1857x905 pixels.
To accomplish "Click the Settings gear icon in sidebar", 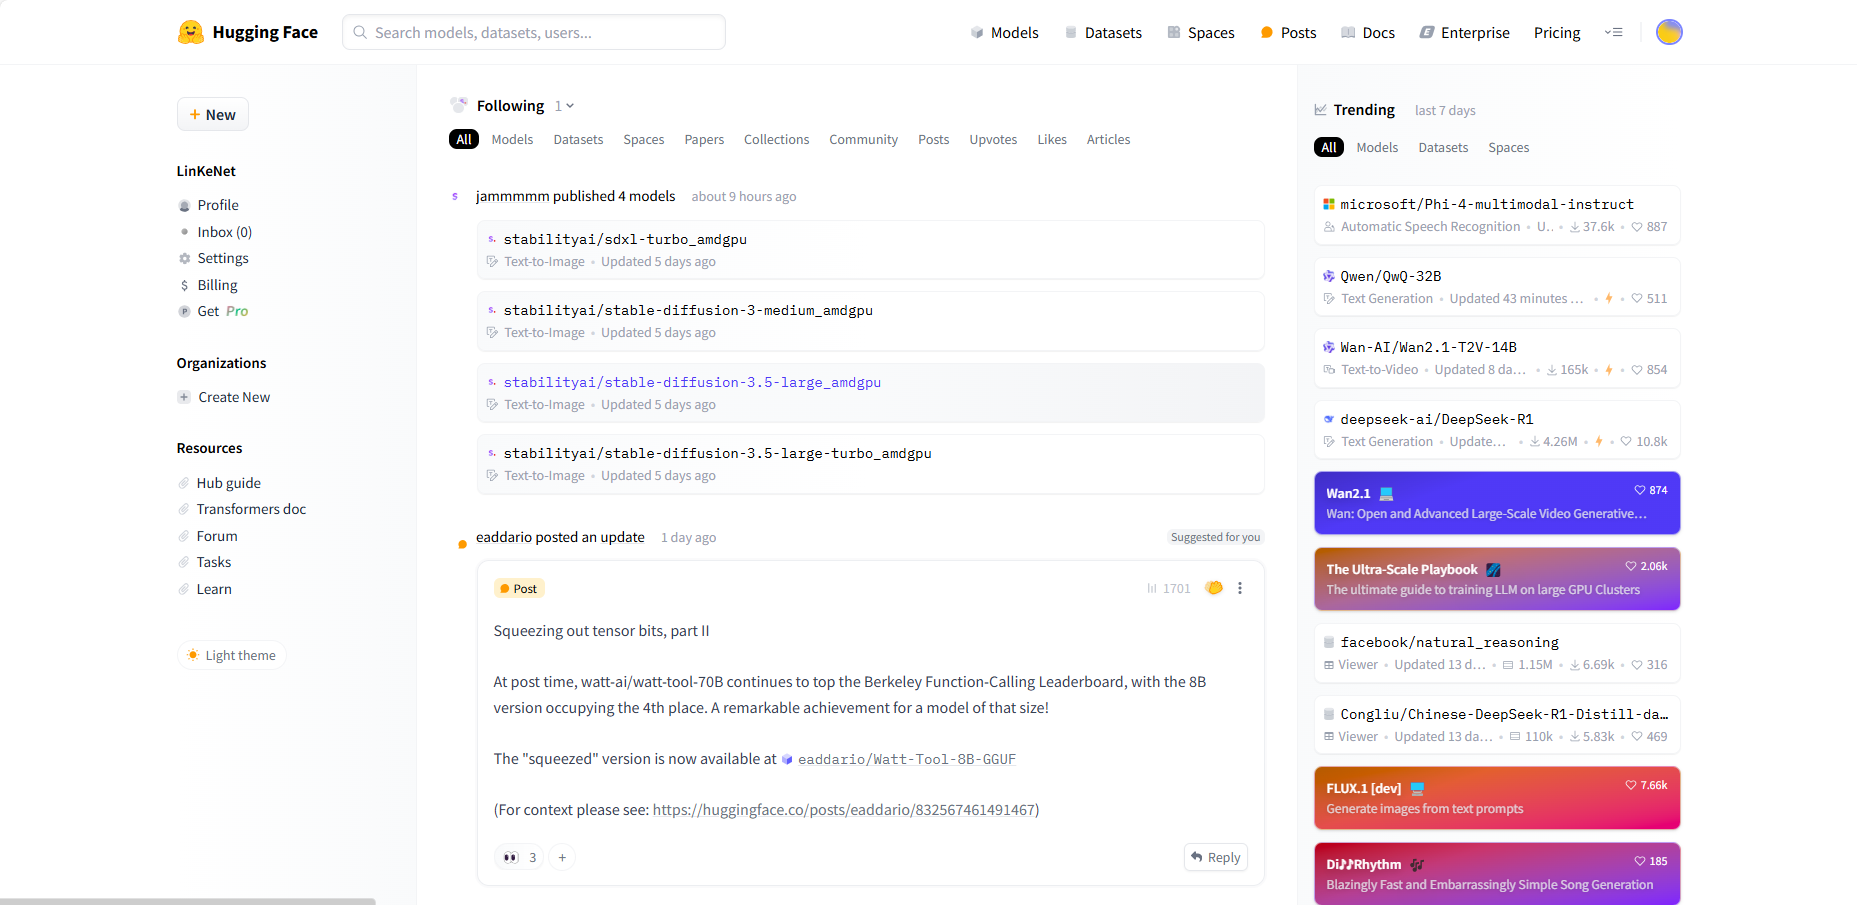I will click(184, 258).
